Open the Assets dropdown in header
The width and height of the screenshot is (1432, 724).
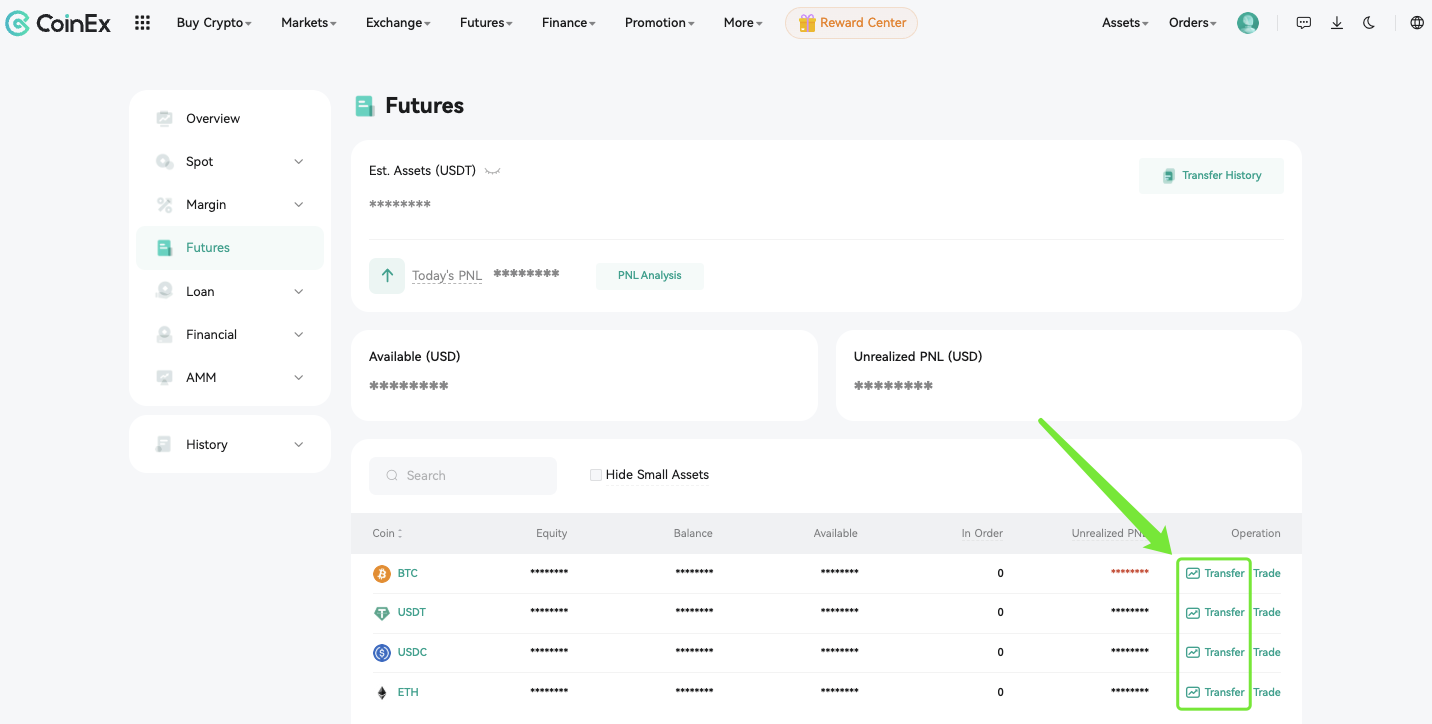1125,23
